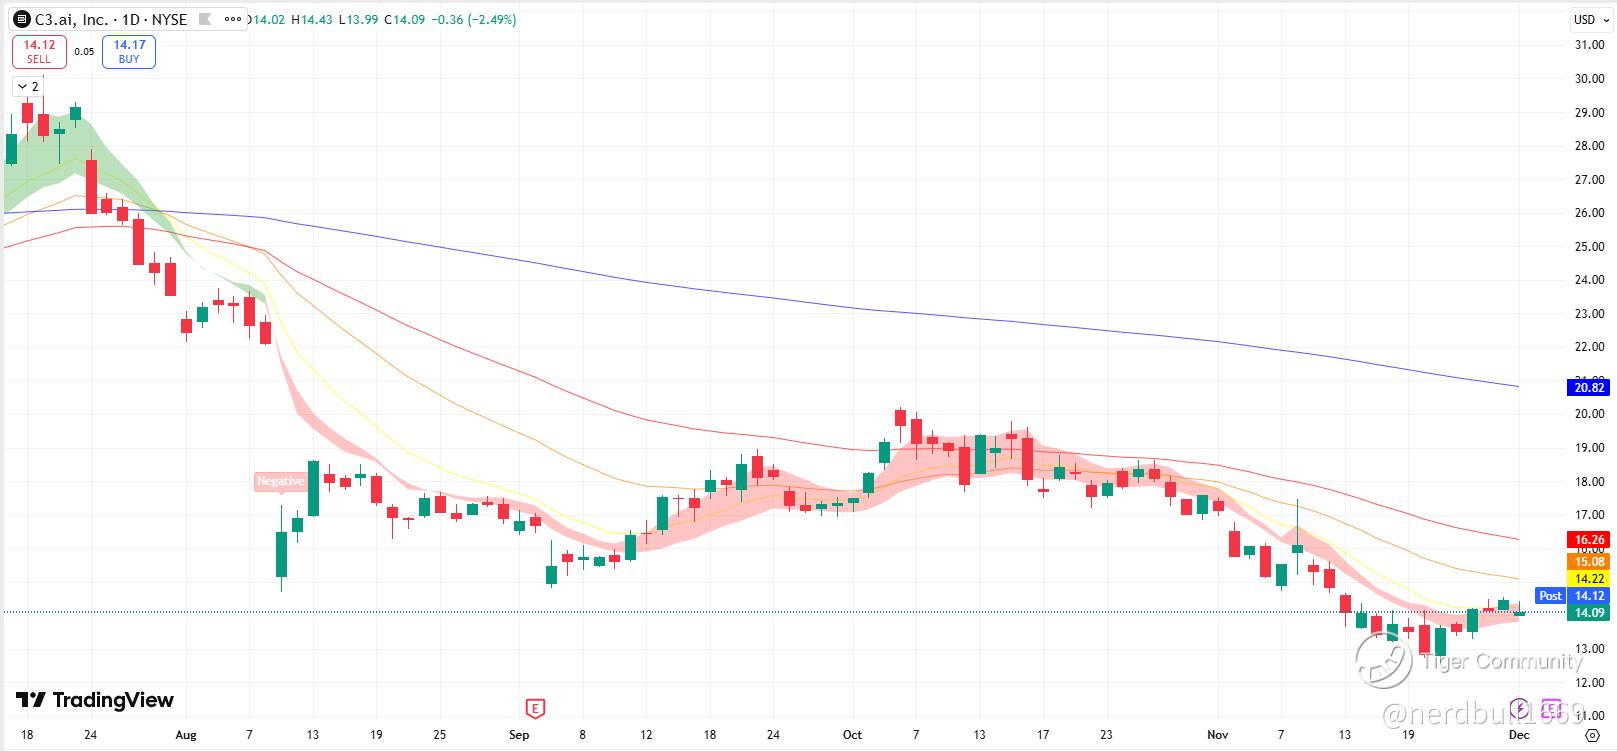Click the red E earnings marker near Sep

tap(536, 709)
